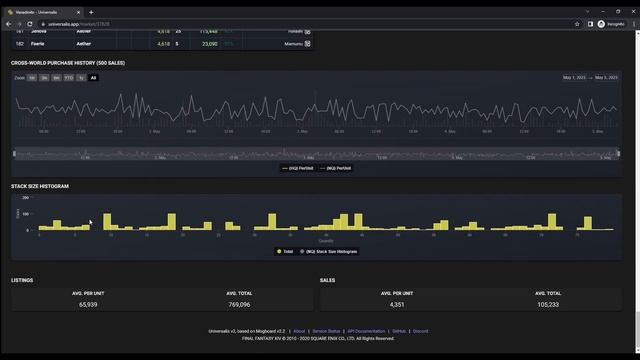Click the sales avg per unit 4,351

coord(397,304)
